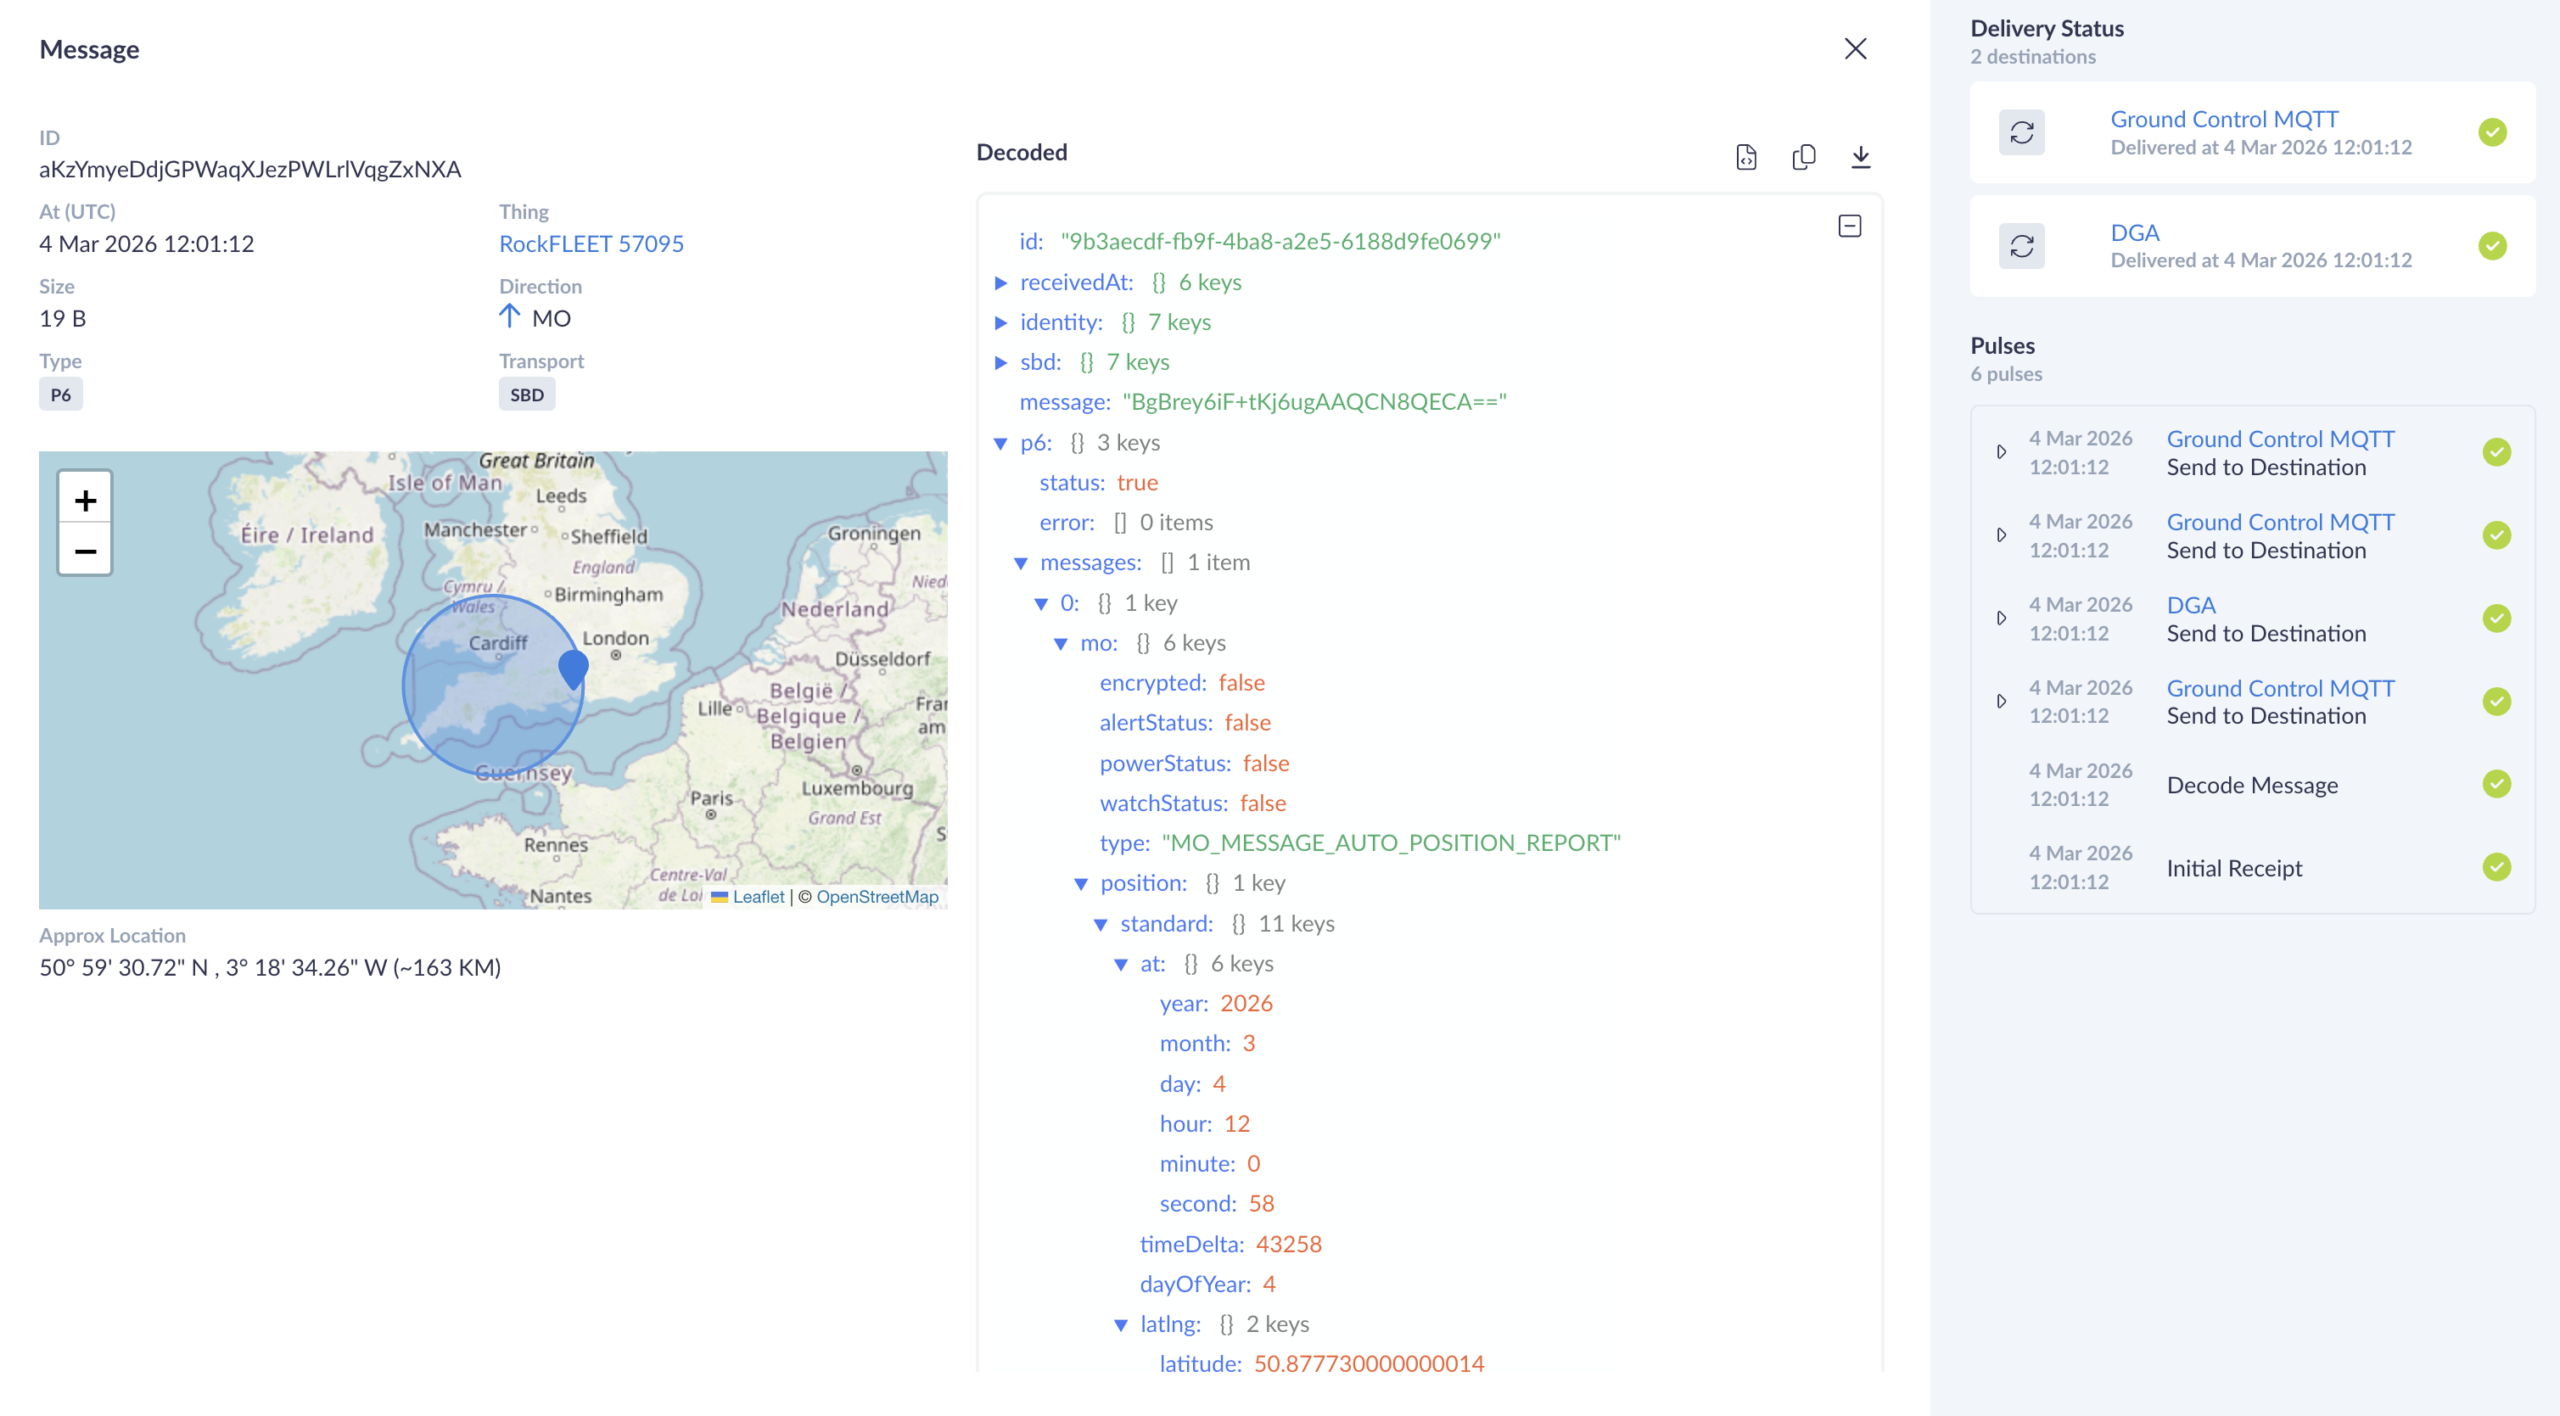
Task: Open the DGA delivery destination link
Action: [2134, 232]
